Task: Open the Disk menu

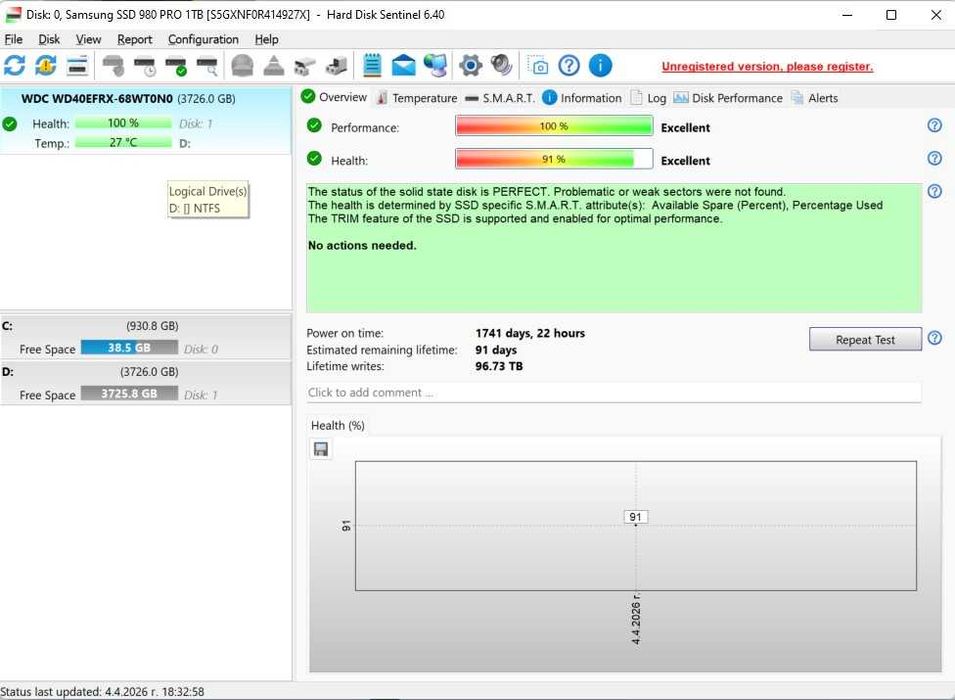Action: point(49,39)
